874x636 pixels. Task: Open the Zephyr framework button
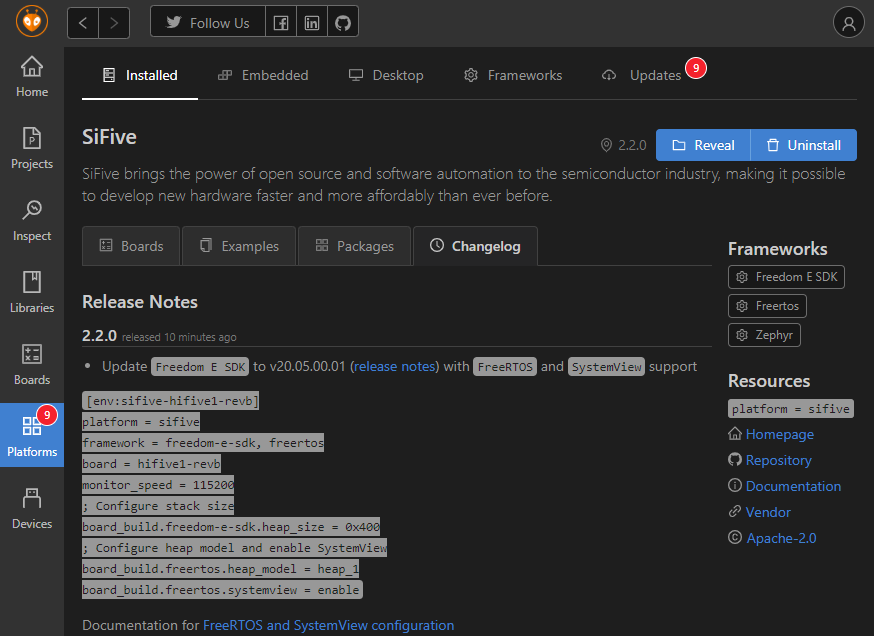[x=764, y=335]
